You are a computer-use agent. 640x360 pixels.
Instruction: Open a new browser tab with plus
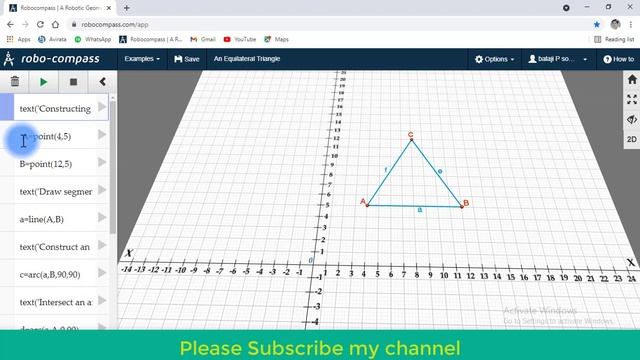pos(127,8)
